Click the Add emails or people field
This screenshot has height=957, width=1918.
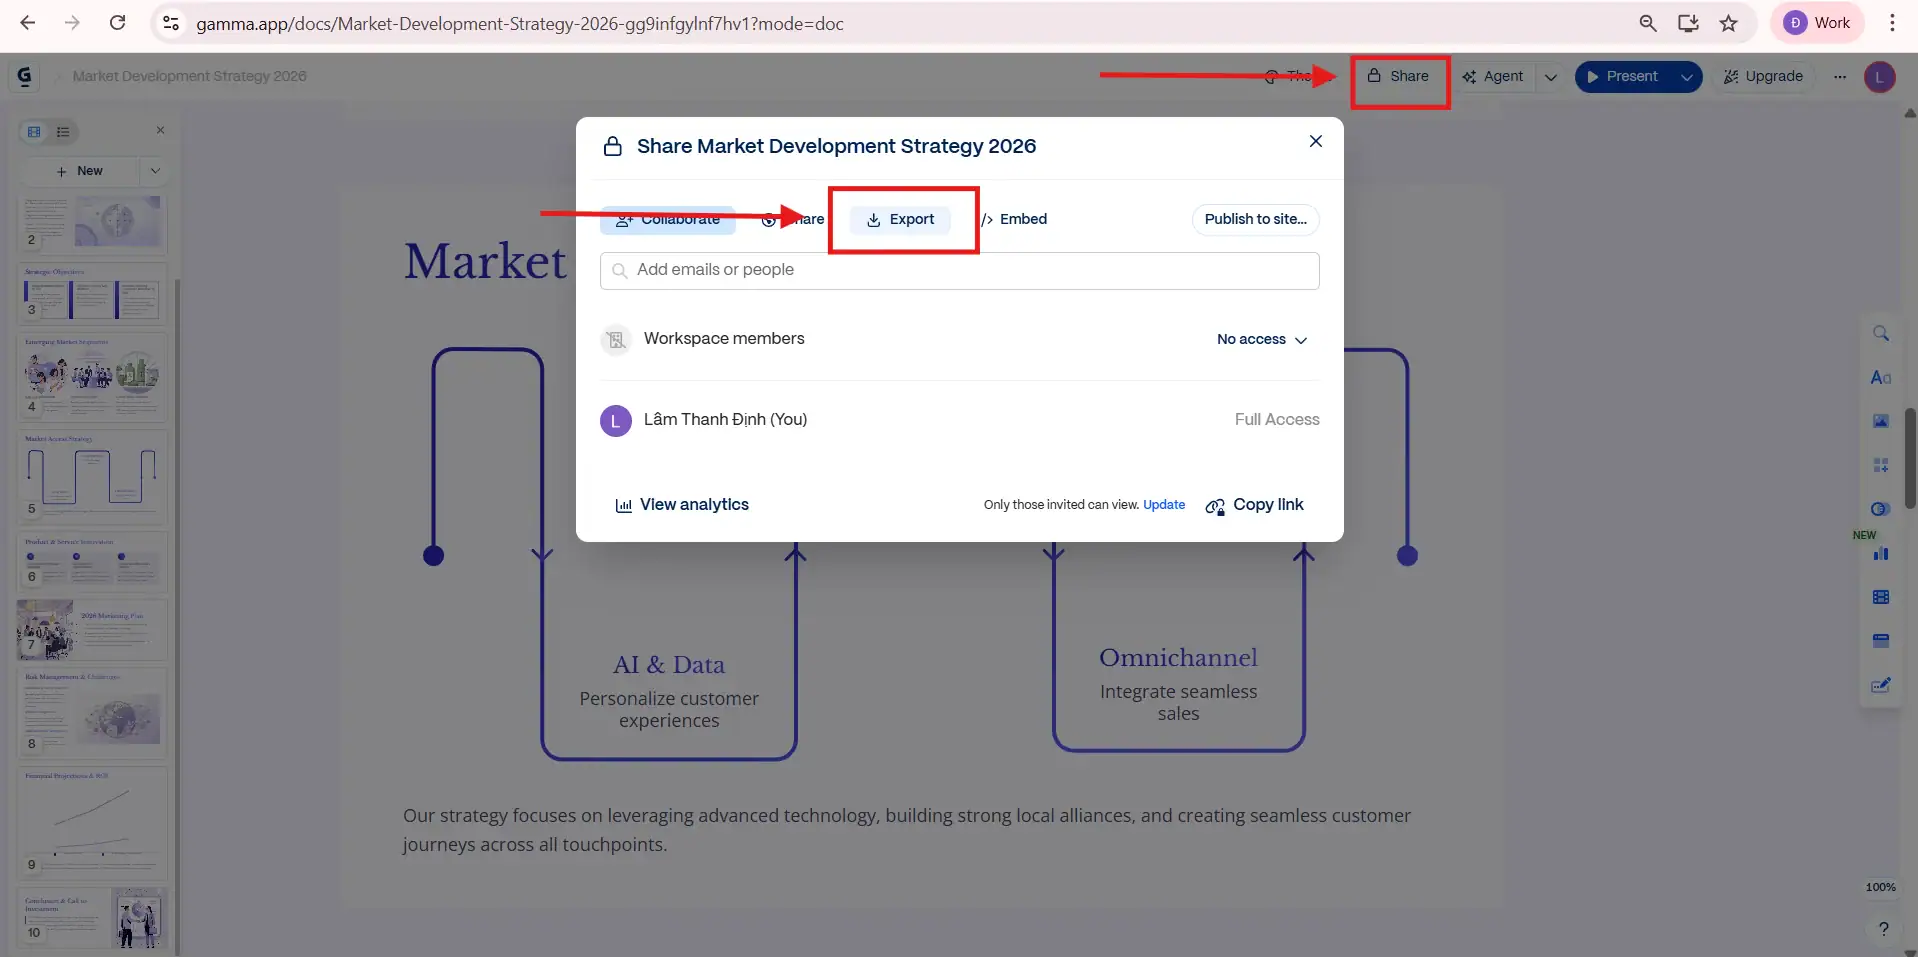(958, 270)
